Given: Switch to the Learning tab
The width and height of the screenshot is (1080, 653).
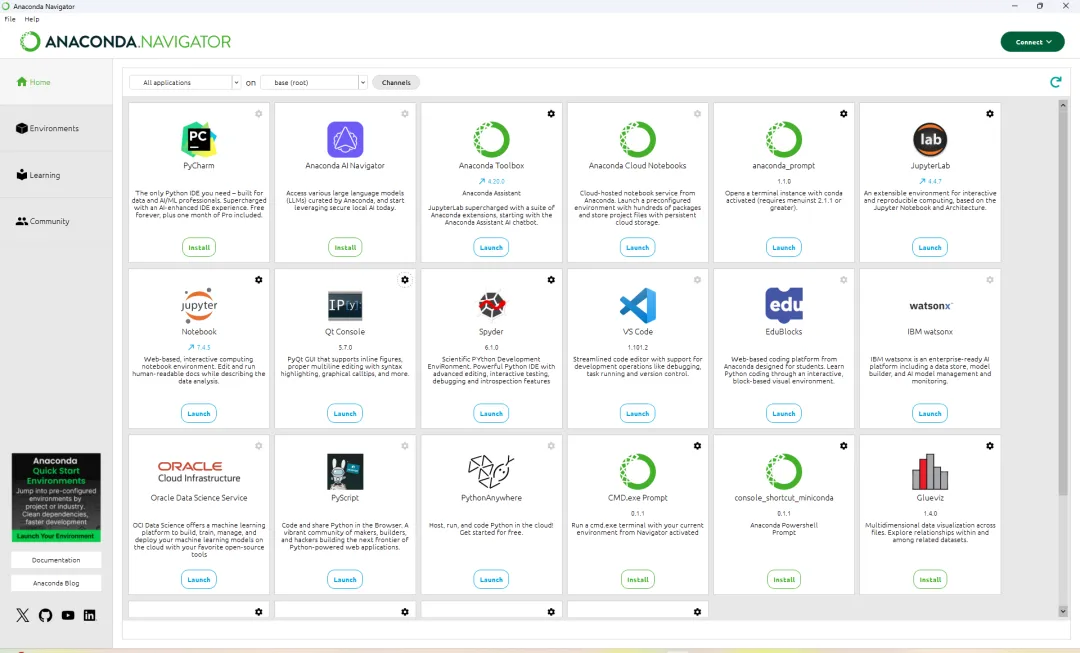Looking at the screenshot, I should point(56,175).
